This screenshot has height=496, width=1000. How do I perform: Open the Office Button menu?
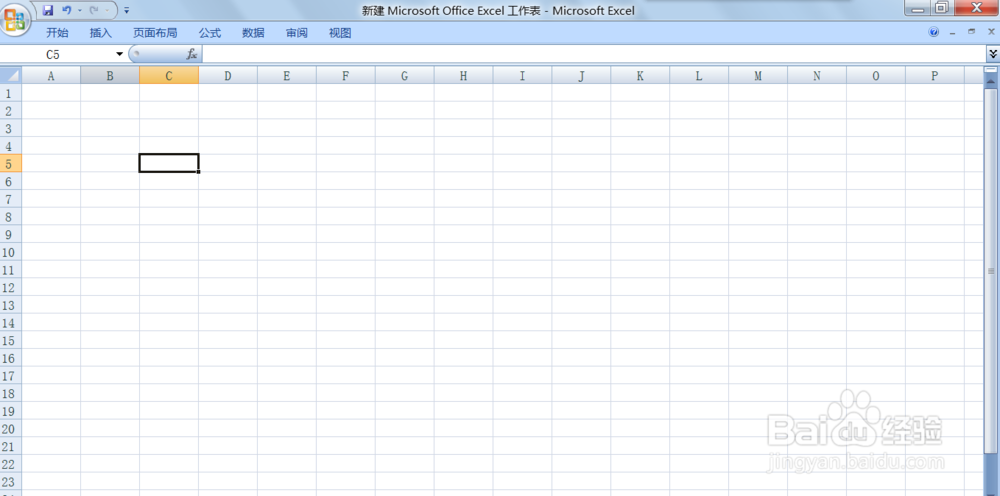click(x=15, y=18)
